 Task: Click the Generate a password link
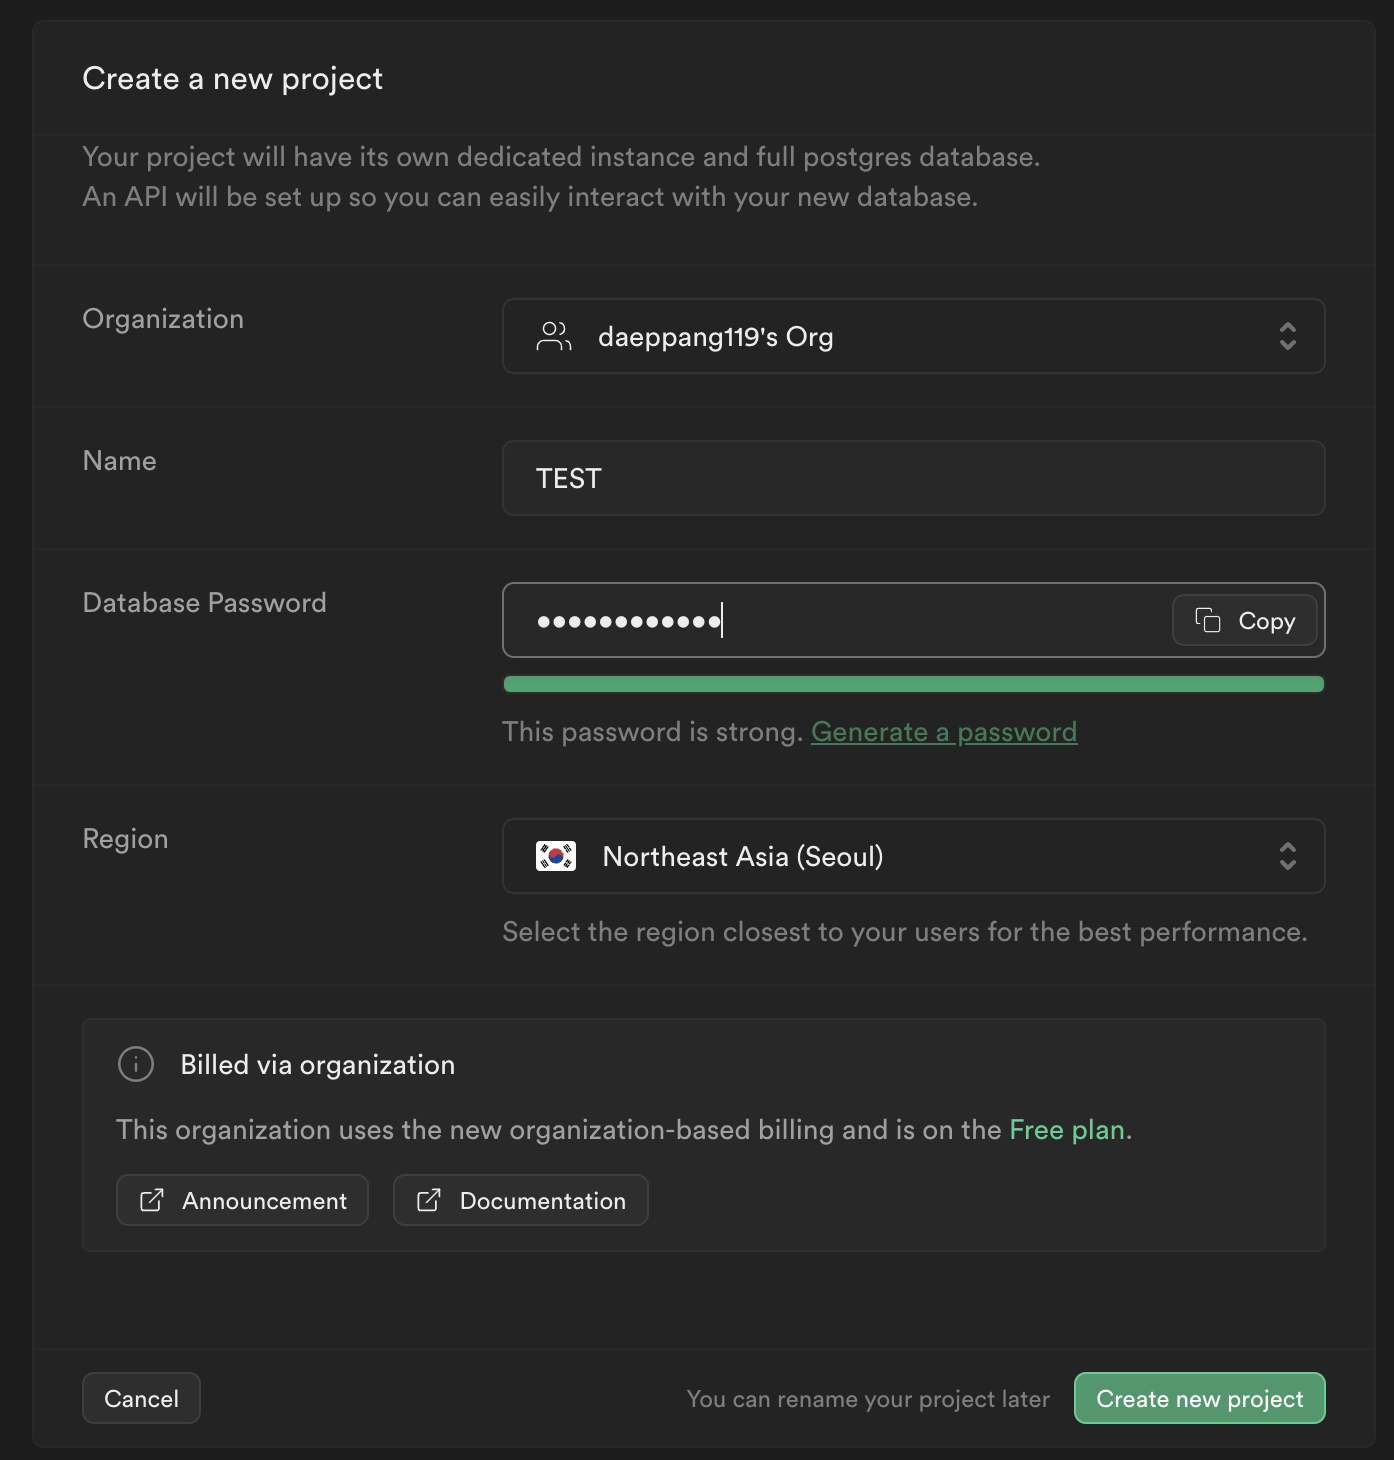(x=943, y=732)
